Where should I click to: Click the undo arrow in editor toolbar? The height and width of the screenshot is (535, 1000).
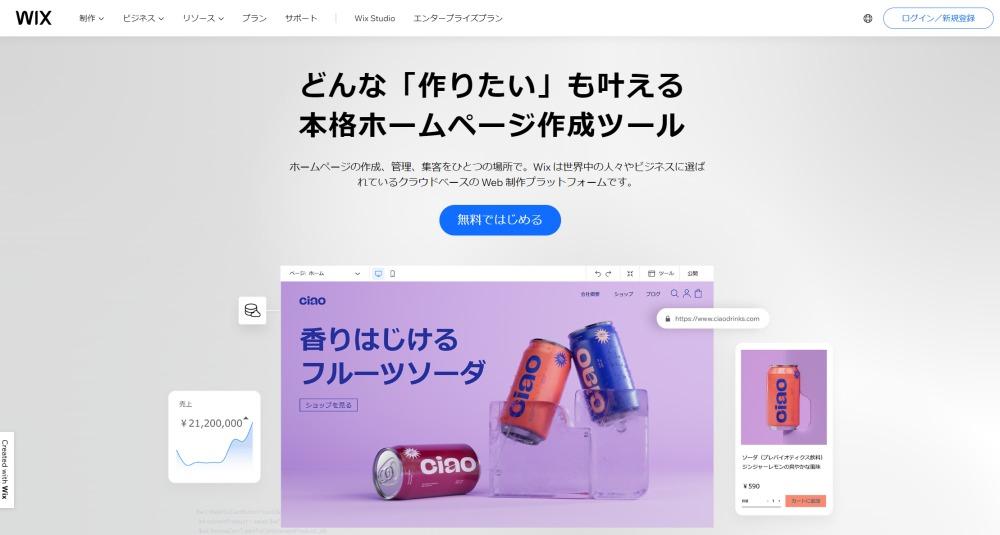click(x=598, y=274)
